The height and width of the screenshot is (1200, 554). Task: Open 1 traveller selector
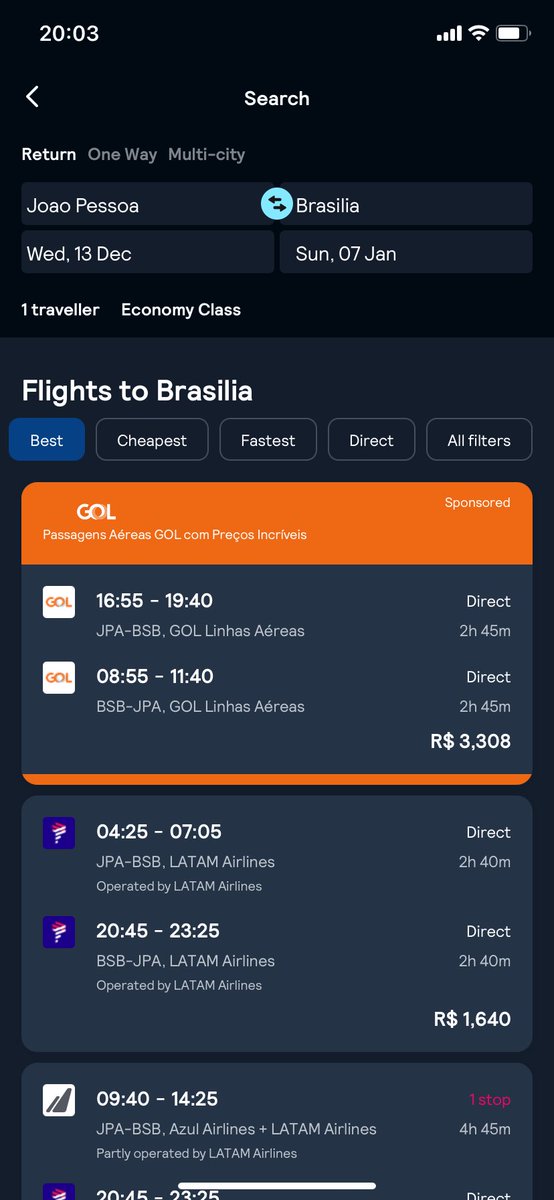tap(61, 309)
